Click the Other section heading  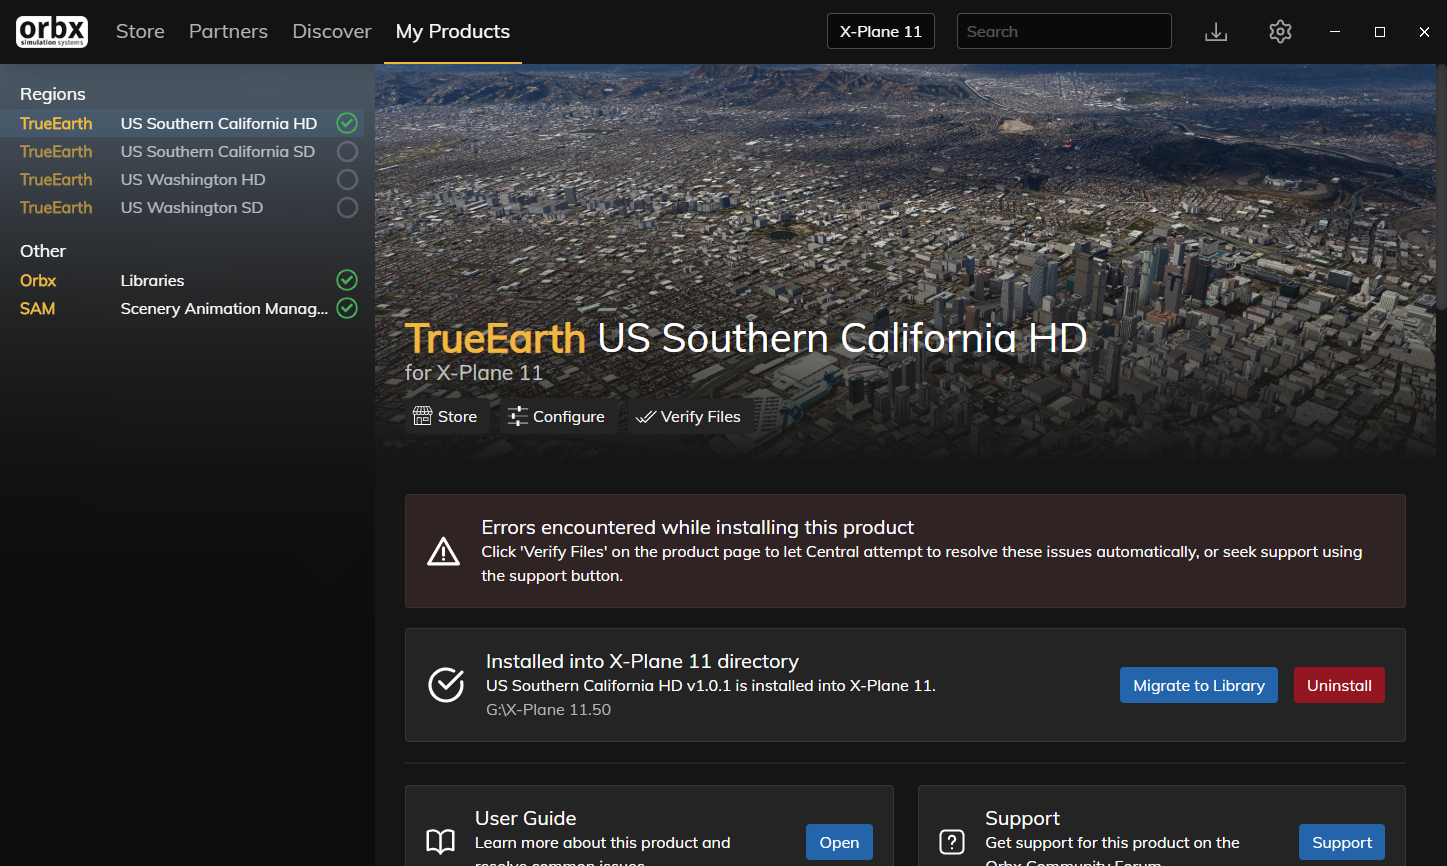(43, 251)
